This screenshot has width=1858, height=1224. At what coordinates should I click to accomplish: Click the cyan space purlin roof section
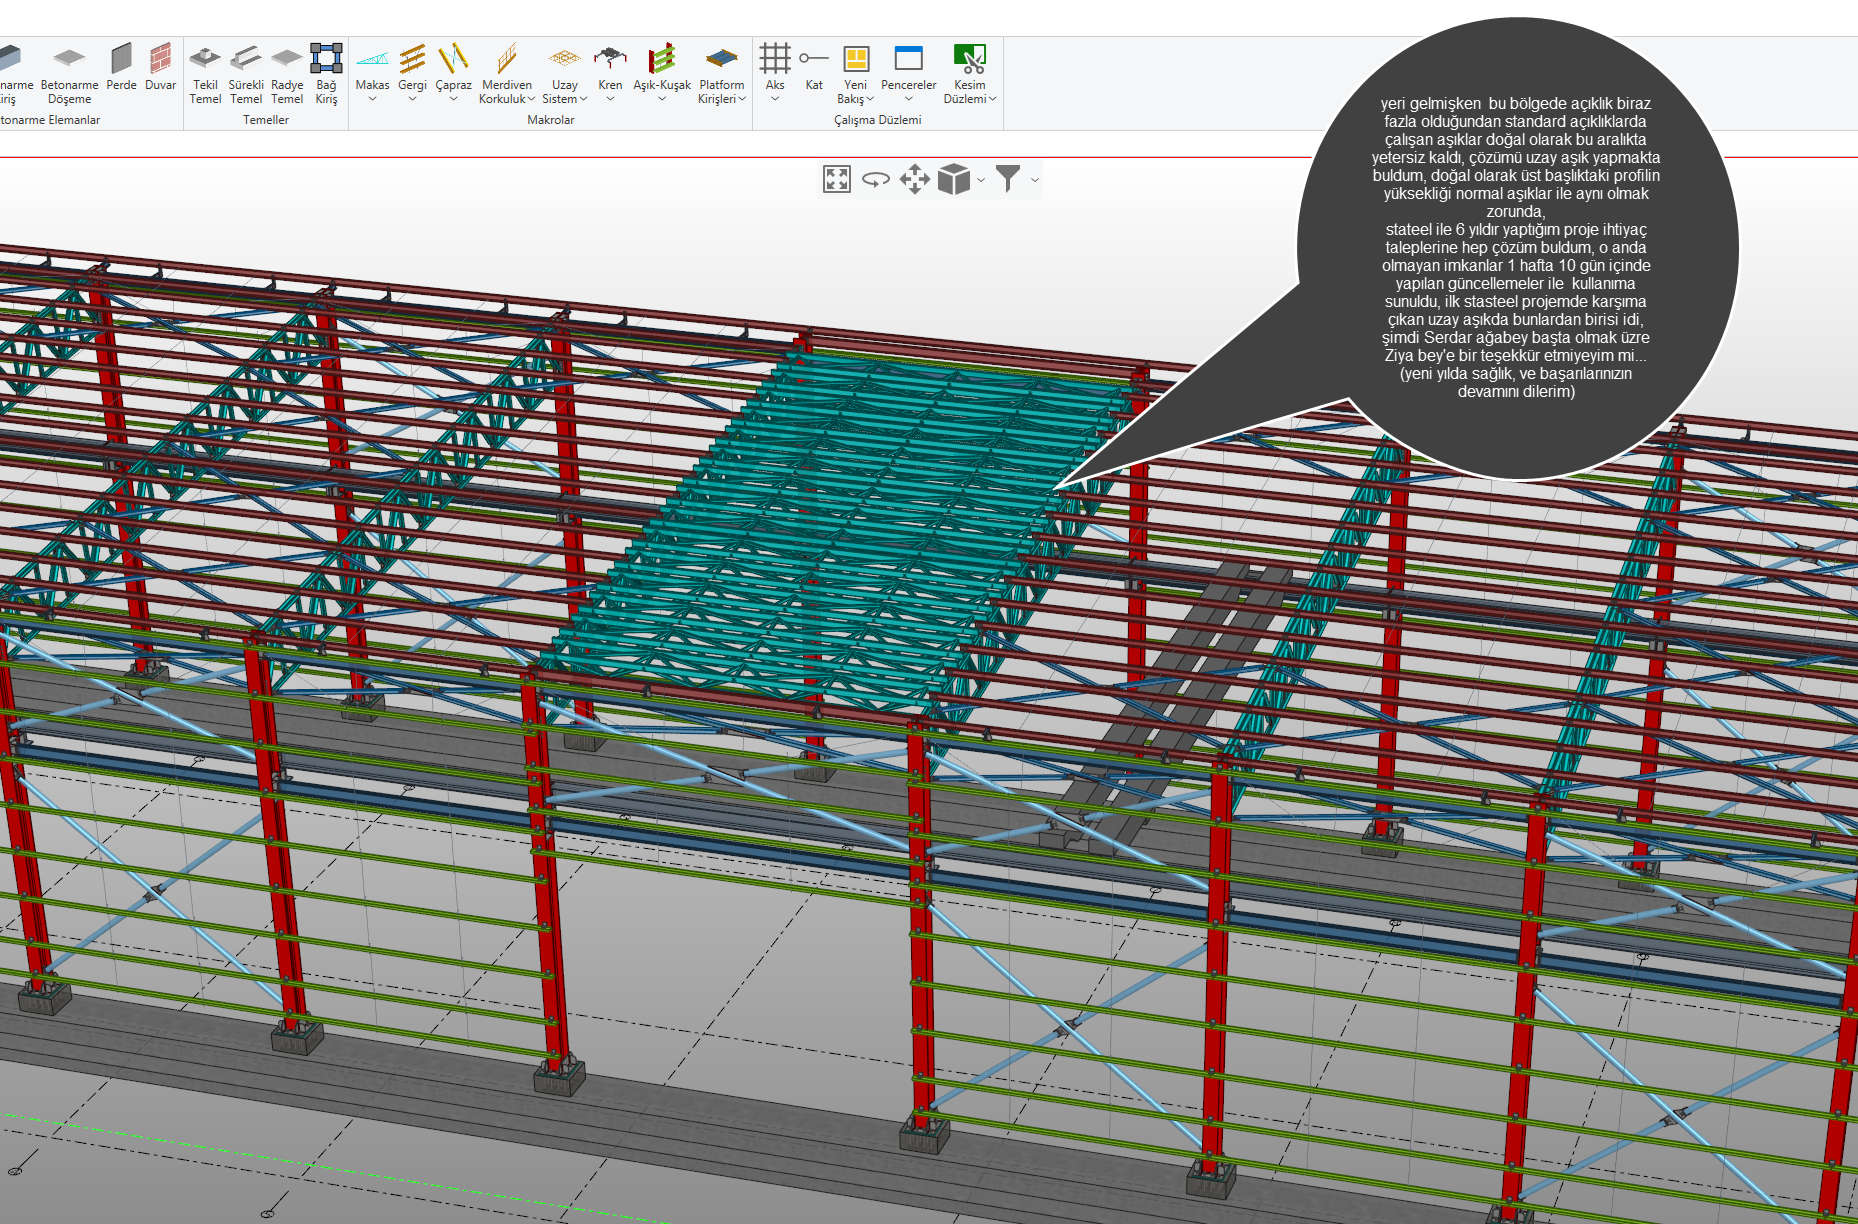tap(850, 500)
